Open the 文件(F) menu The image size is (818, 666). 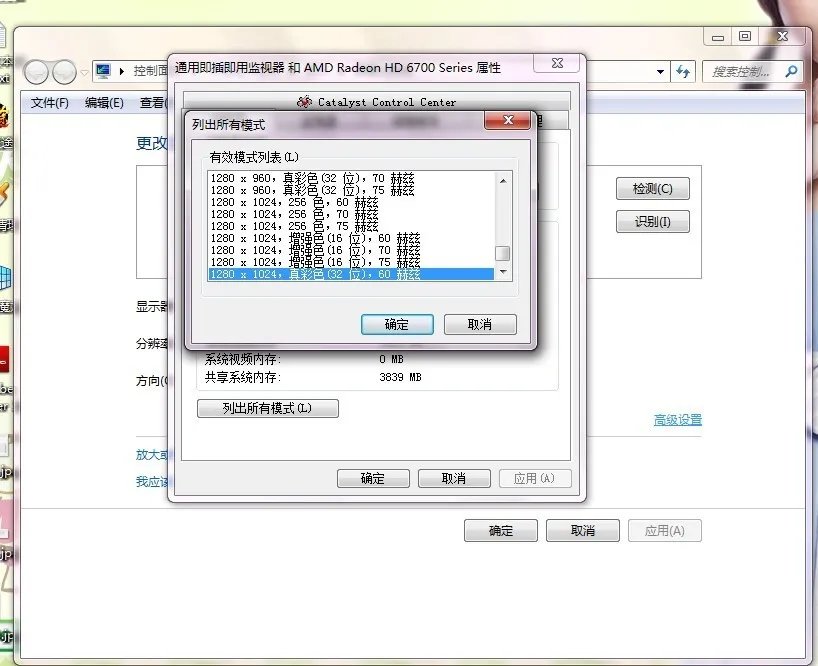pos(49,103)
